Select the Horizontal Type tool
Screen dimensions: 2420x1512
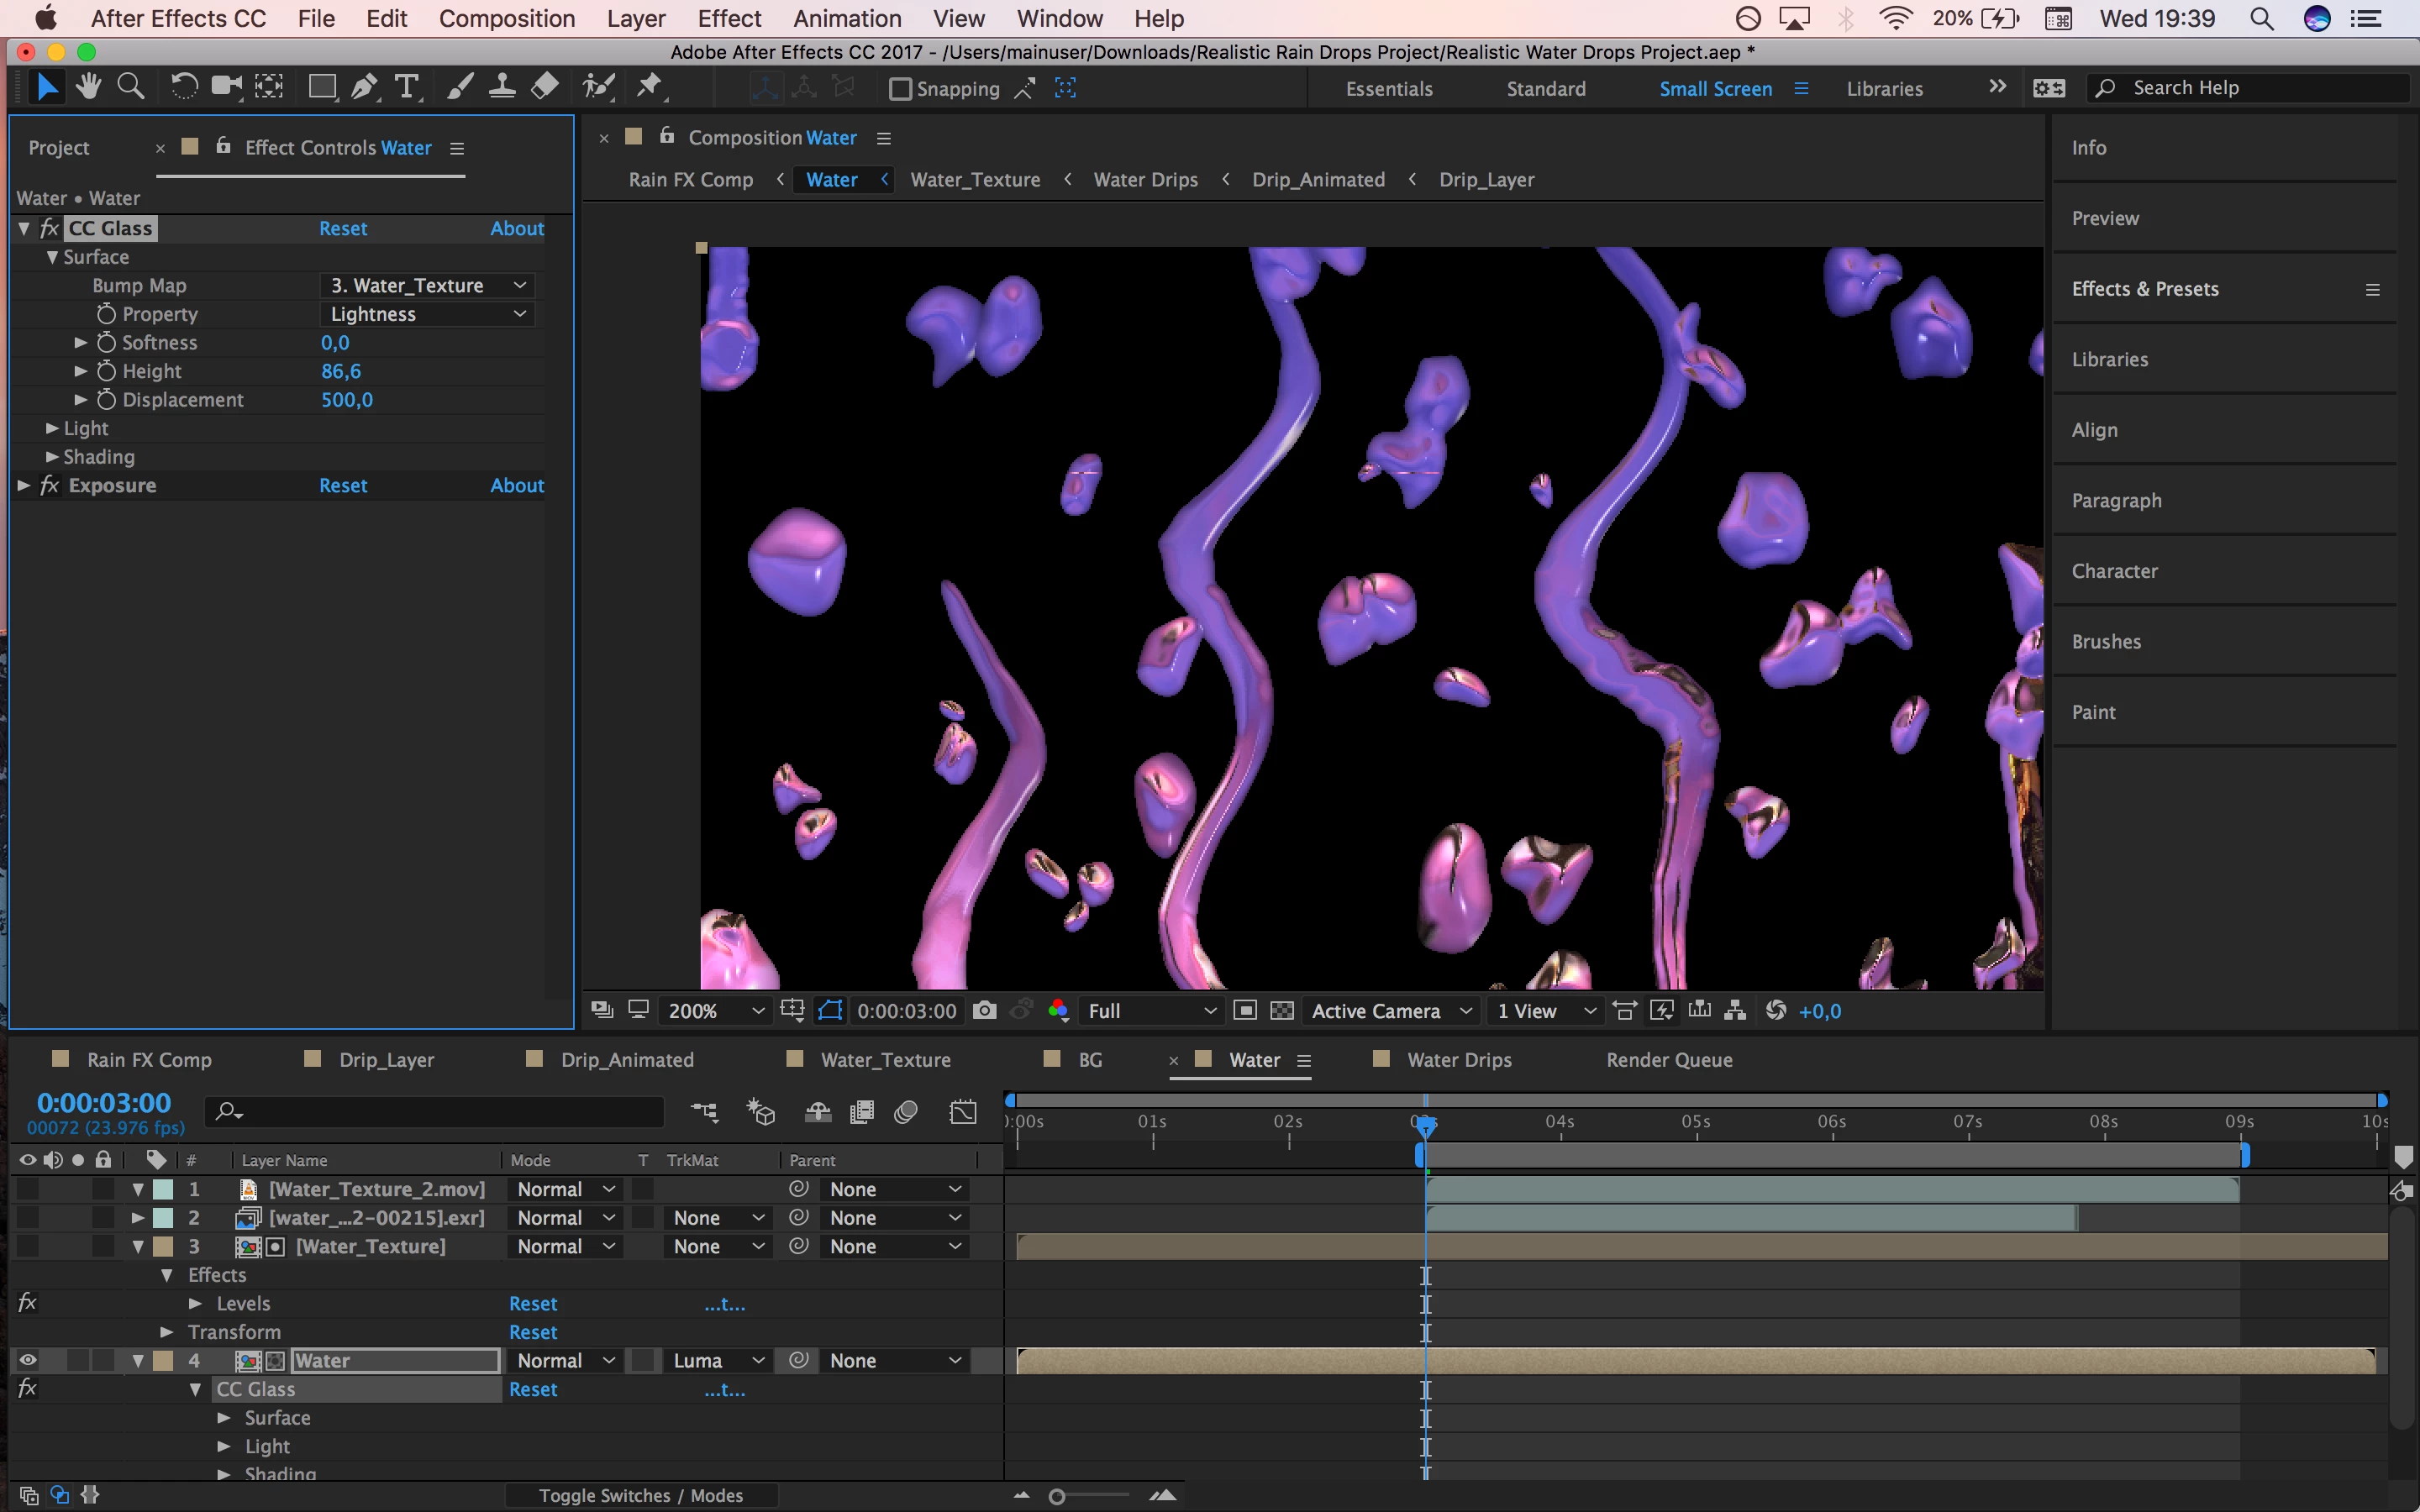pyautogui.click(x=406, y=88)
